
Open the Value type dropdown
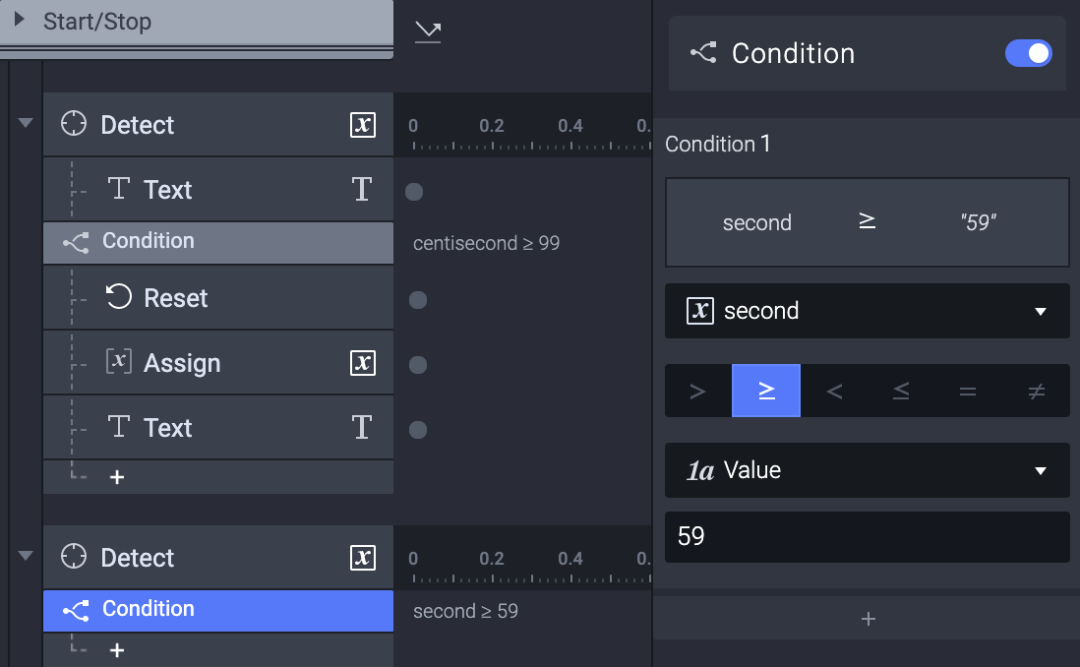(867, 470)
